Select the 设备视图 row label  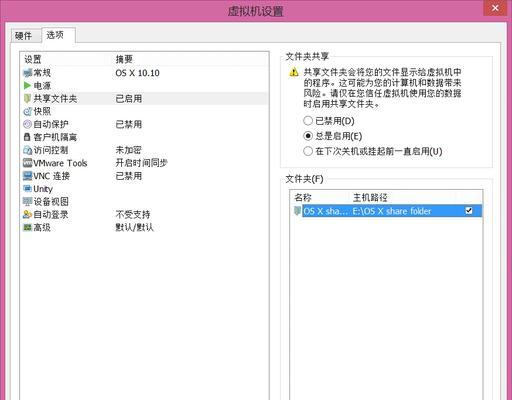(51, 201)
